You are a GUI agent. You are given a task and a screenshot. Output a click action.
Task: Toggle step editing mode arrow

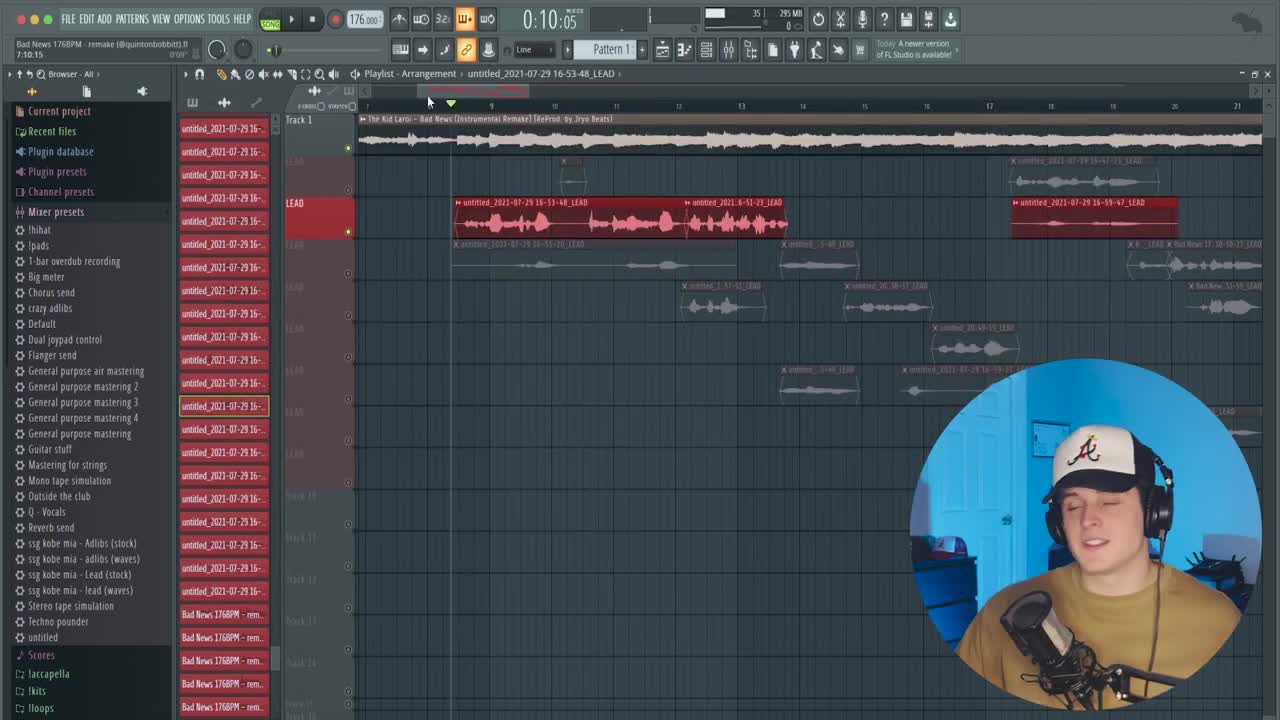[x=422, y=50]
